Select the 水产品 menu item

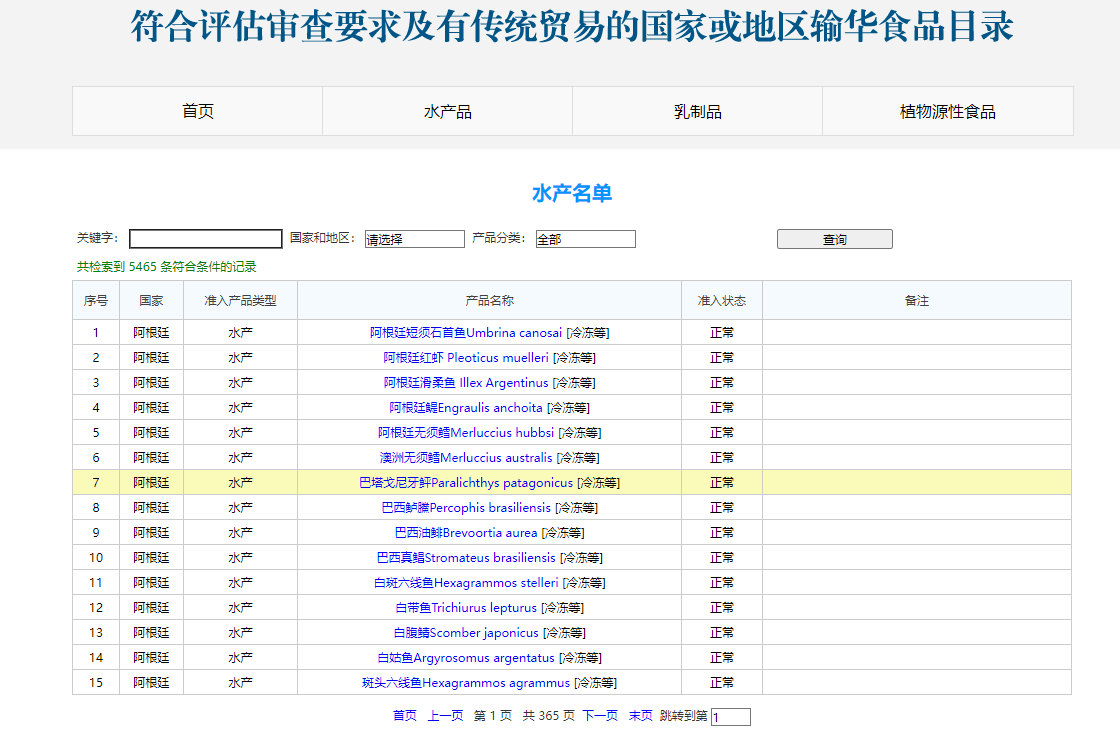pyautogui.click(x=447, y=111)
